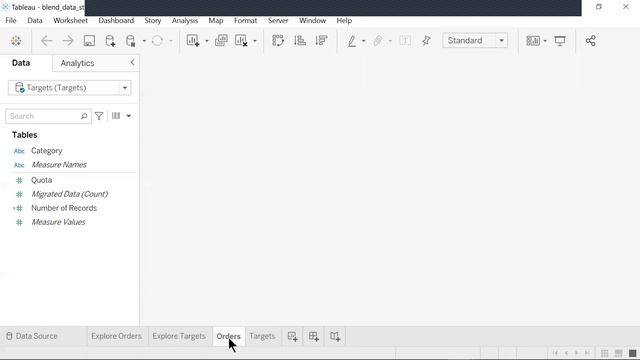Show the filmstrip view icon
Image resolution: width=640 pixels, height=360 pixels.
tap(618, 353)
